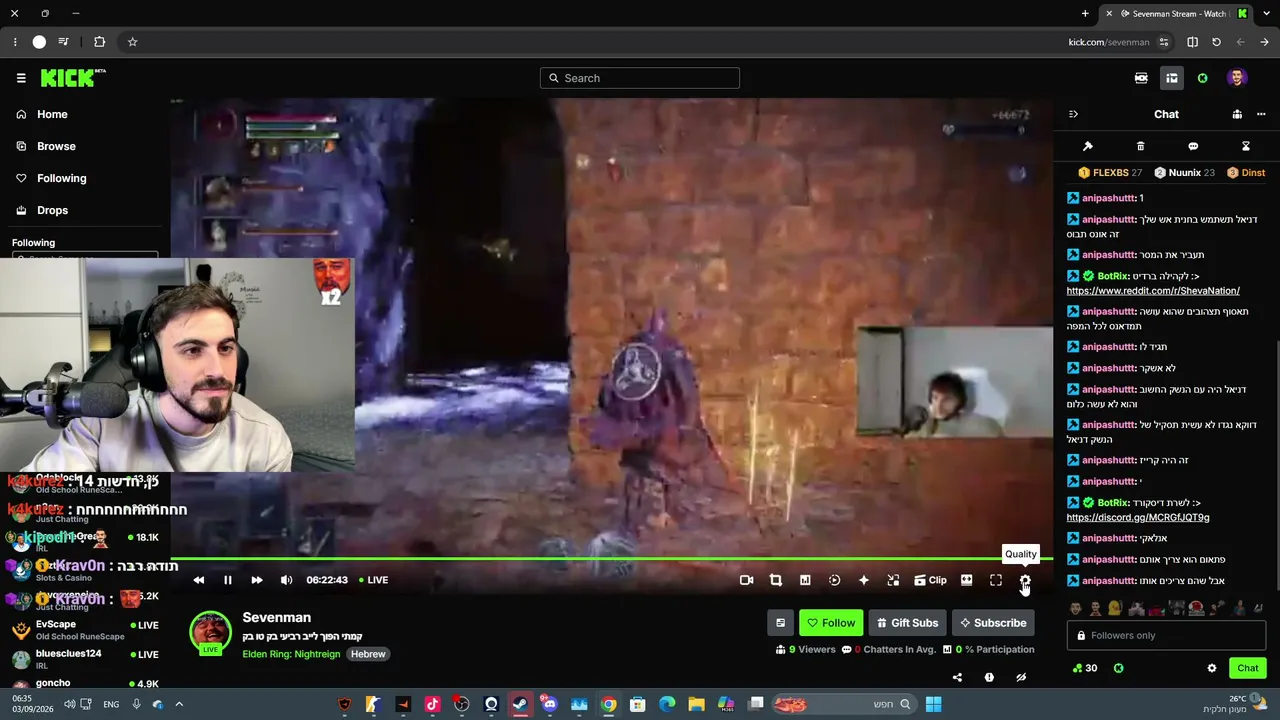Click the top bar highlighted layout icon
Screen dimensions: 1280x720
(x=1171, y=78)
